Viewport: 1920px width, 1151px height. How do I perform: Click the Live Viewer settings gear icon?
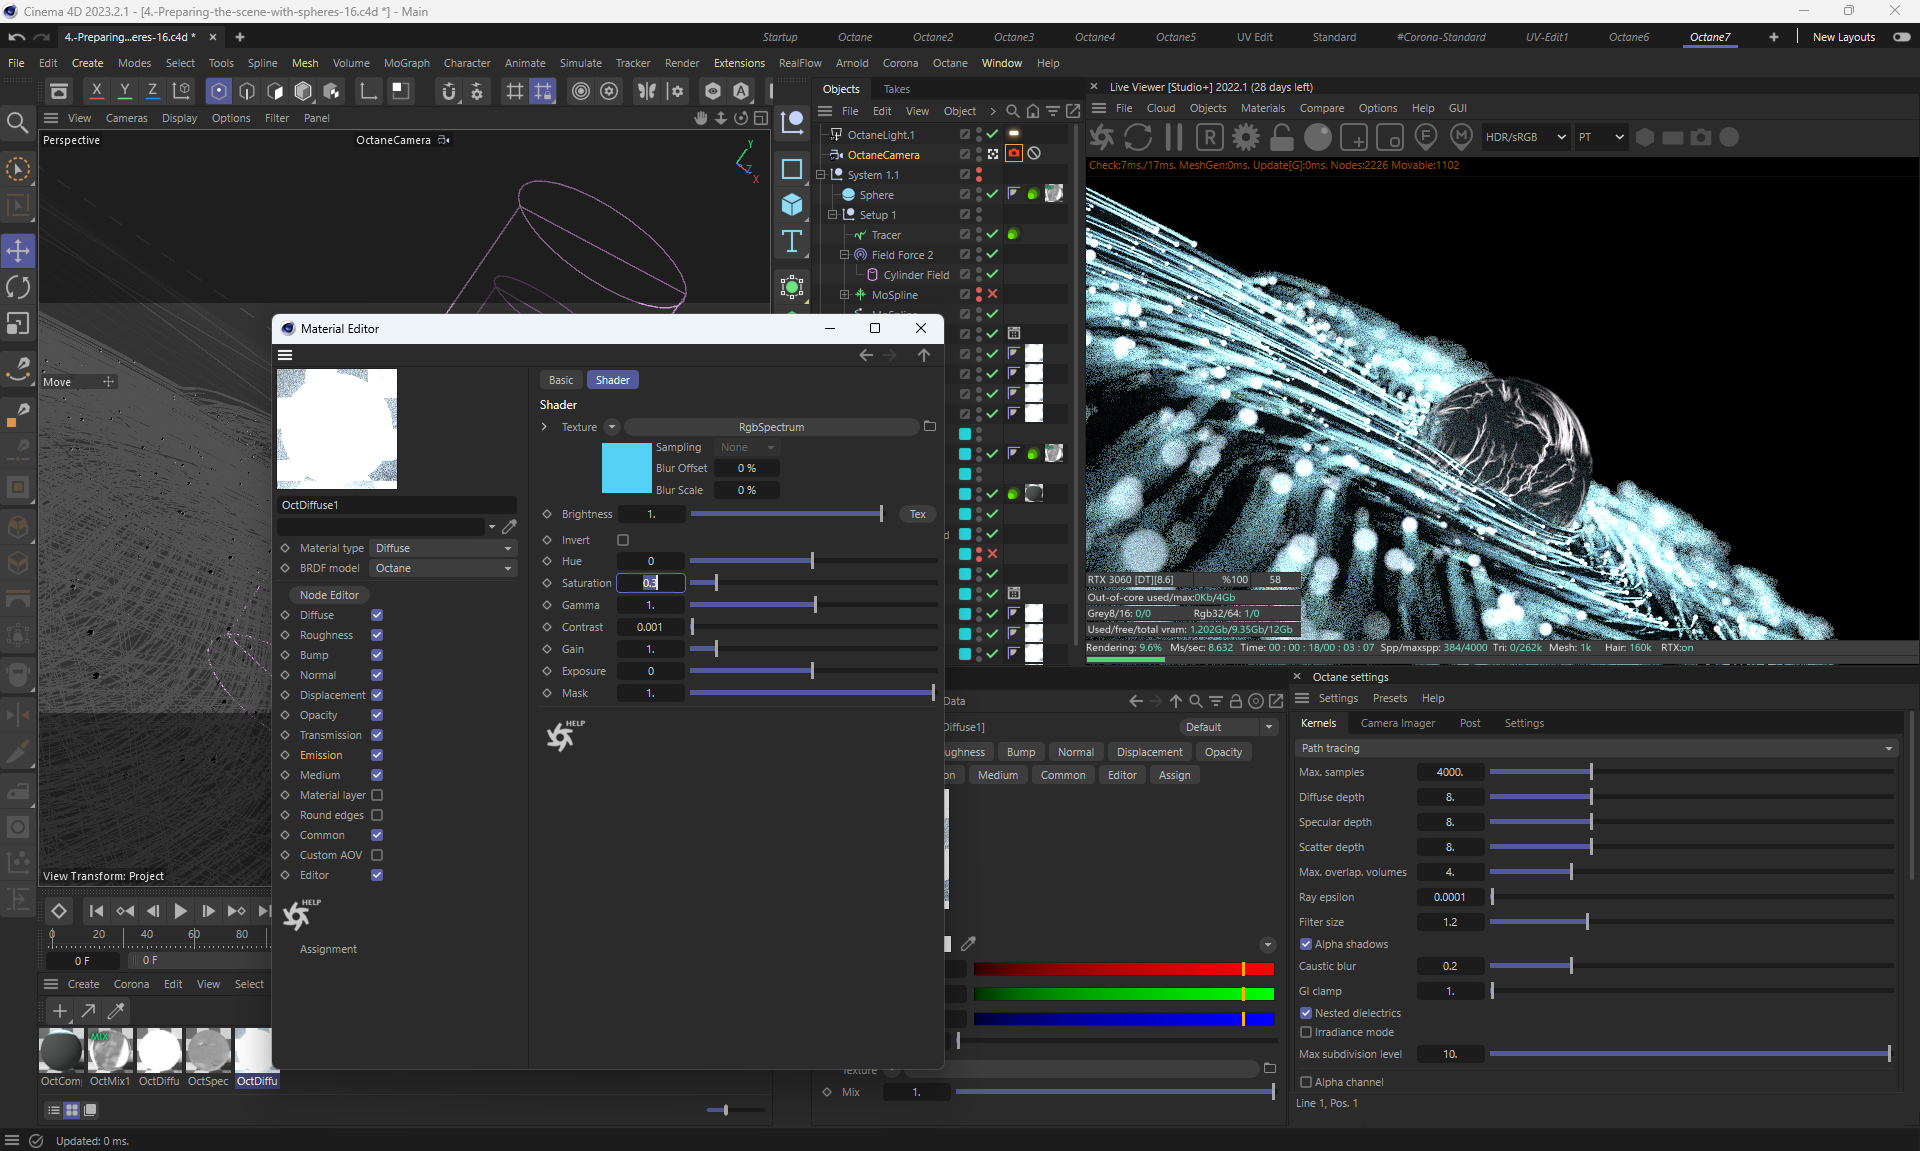pos(1246,137)
